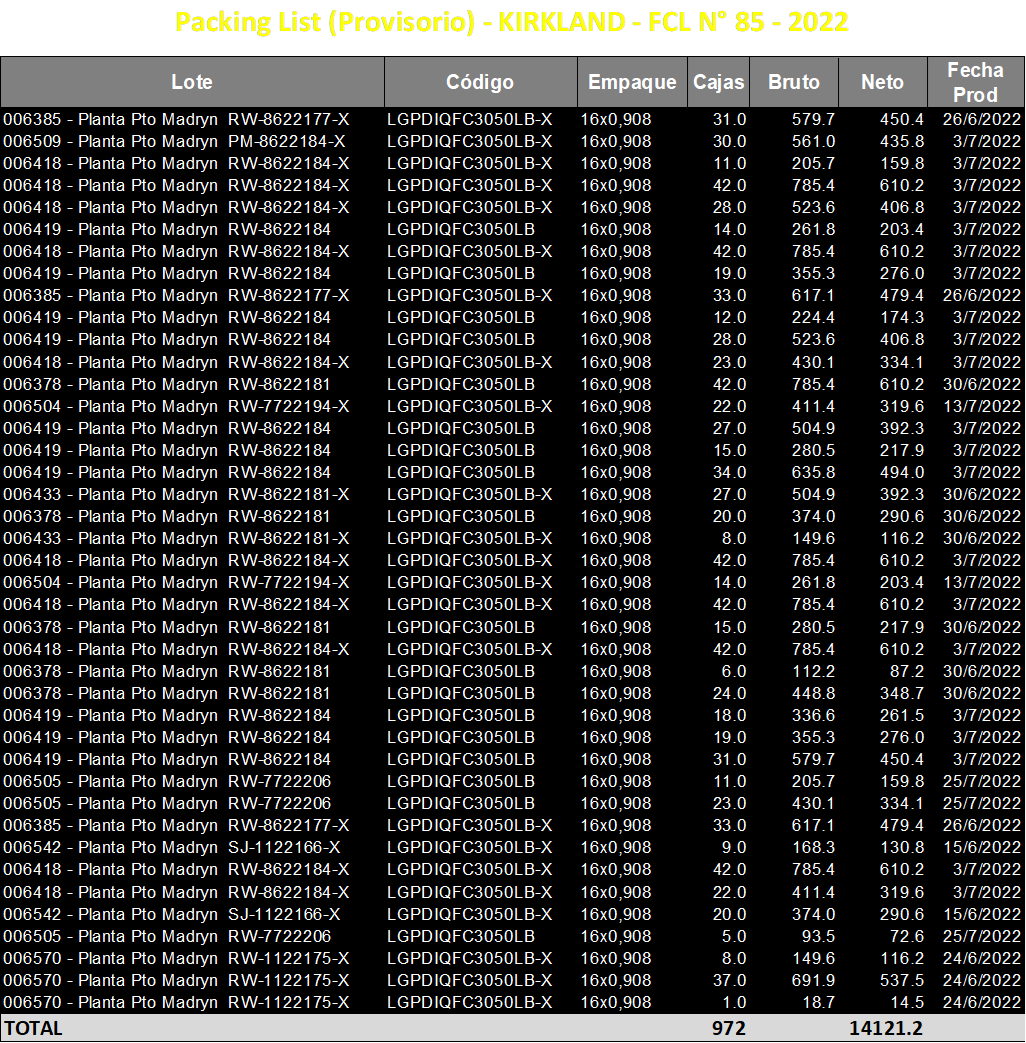The height and width of the screenshot is (1043, 1026).
Task: Click the Lote column header
Action: pos(192,82)
